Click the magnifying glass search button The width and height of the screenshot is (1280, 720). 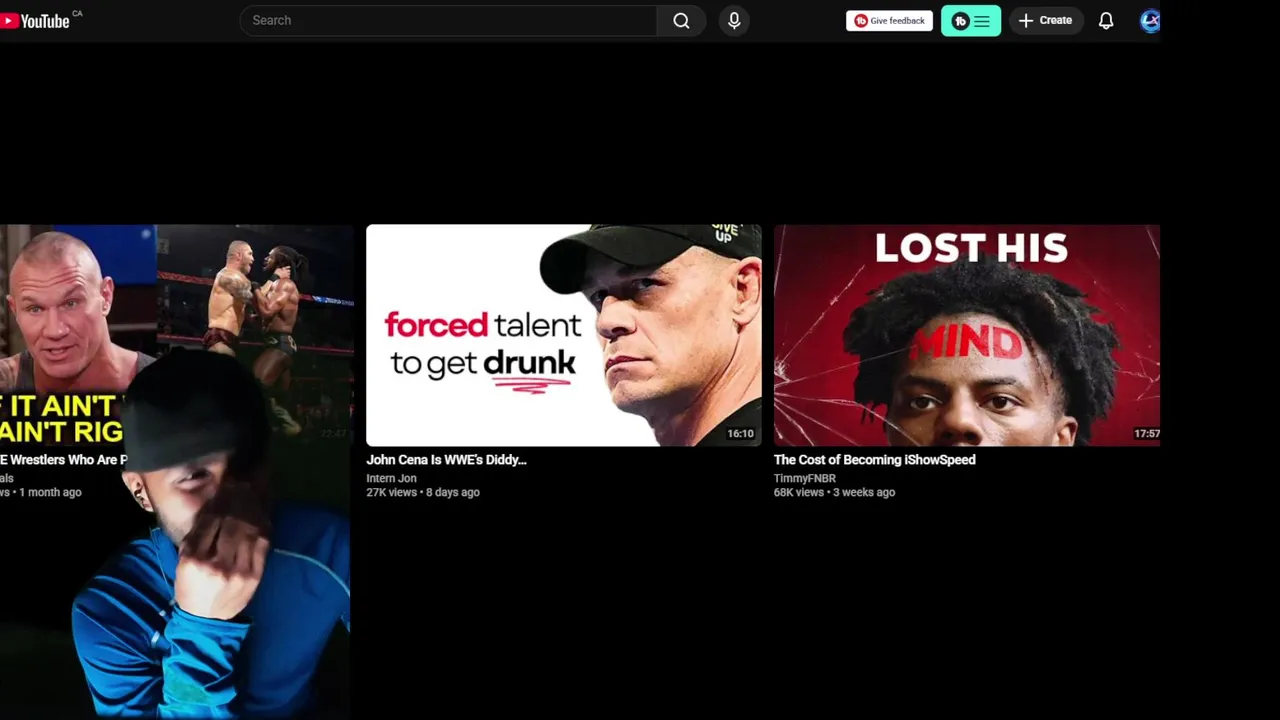click(x=681, y=20)
